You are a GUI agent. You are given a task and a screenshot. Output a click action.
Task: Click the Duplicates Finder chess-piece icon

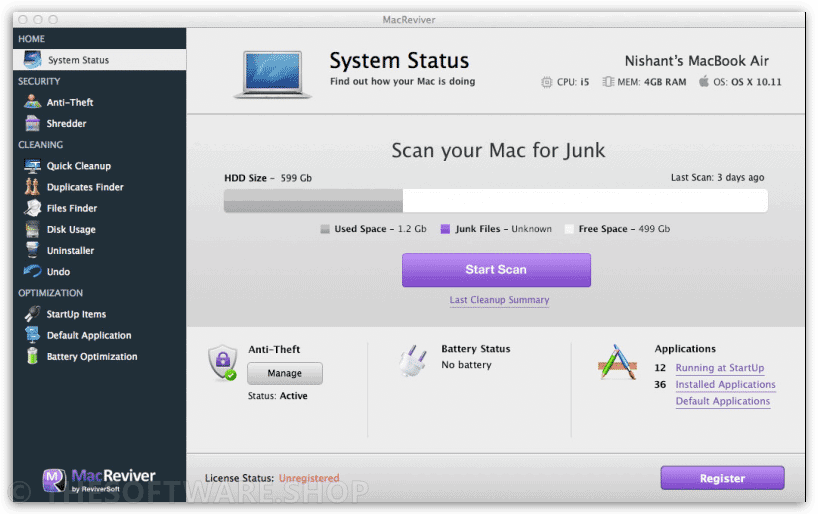[32, 186]
